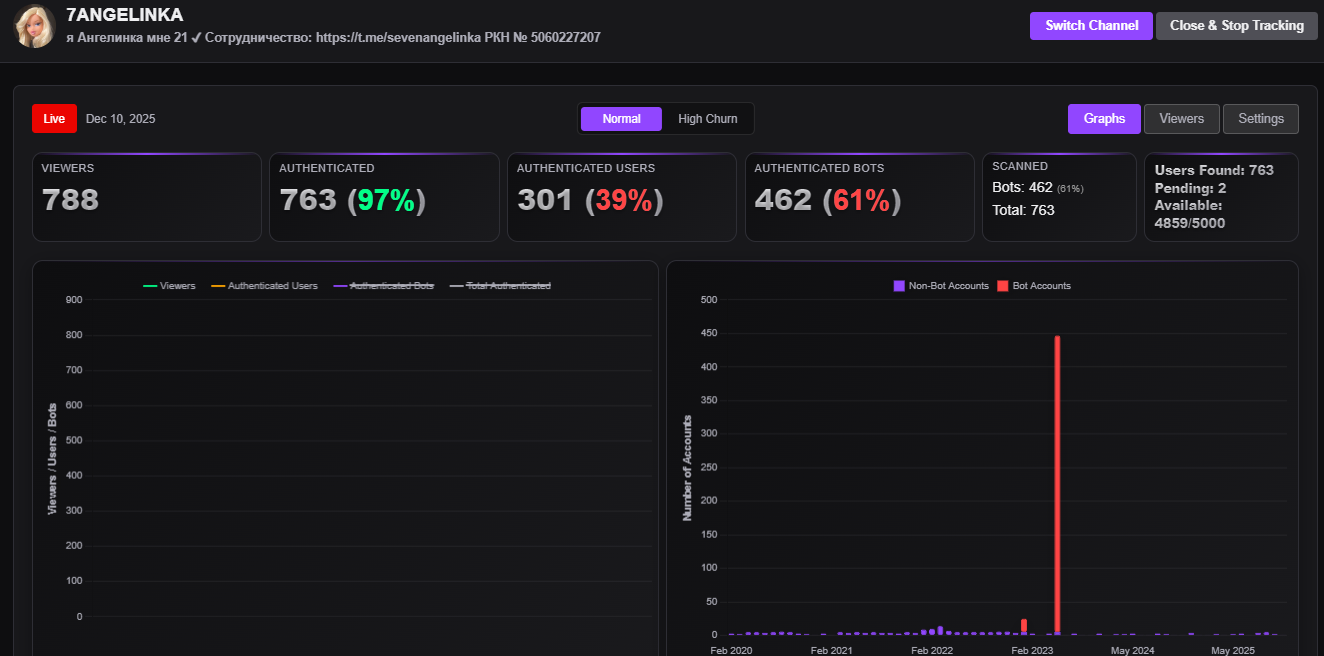
Task: Open the 7ANGELINKA channel avatar
Action: point(34,26)
